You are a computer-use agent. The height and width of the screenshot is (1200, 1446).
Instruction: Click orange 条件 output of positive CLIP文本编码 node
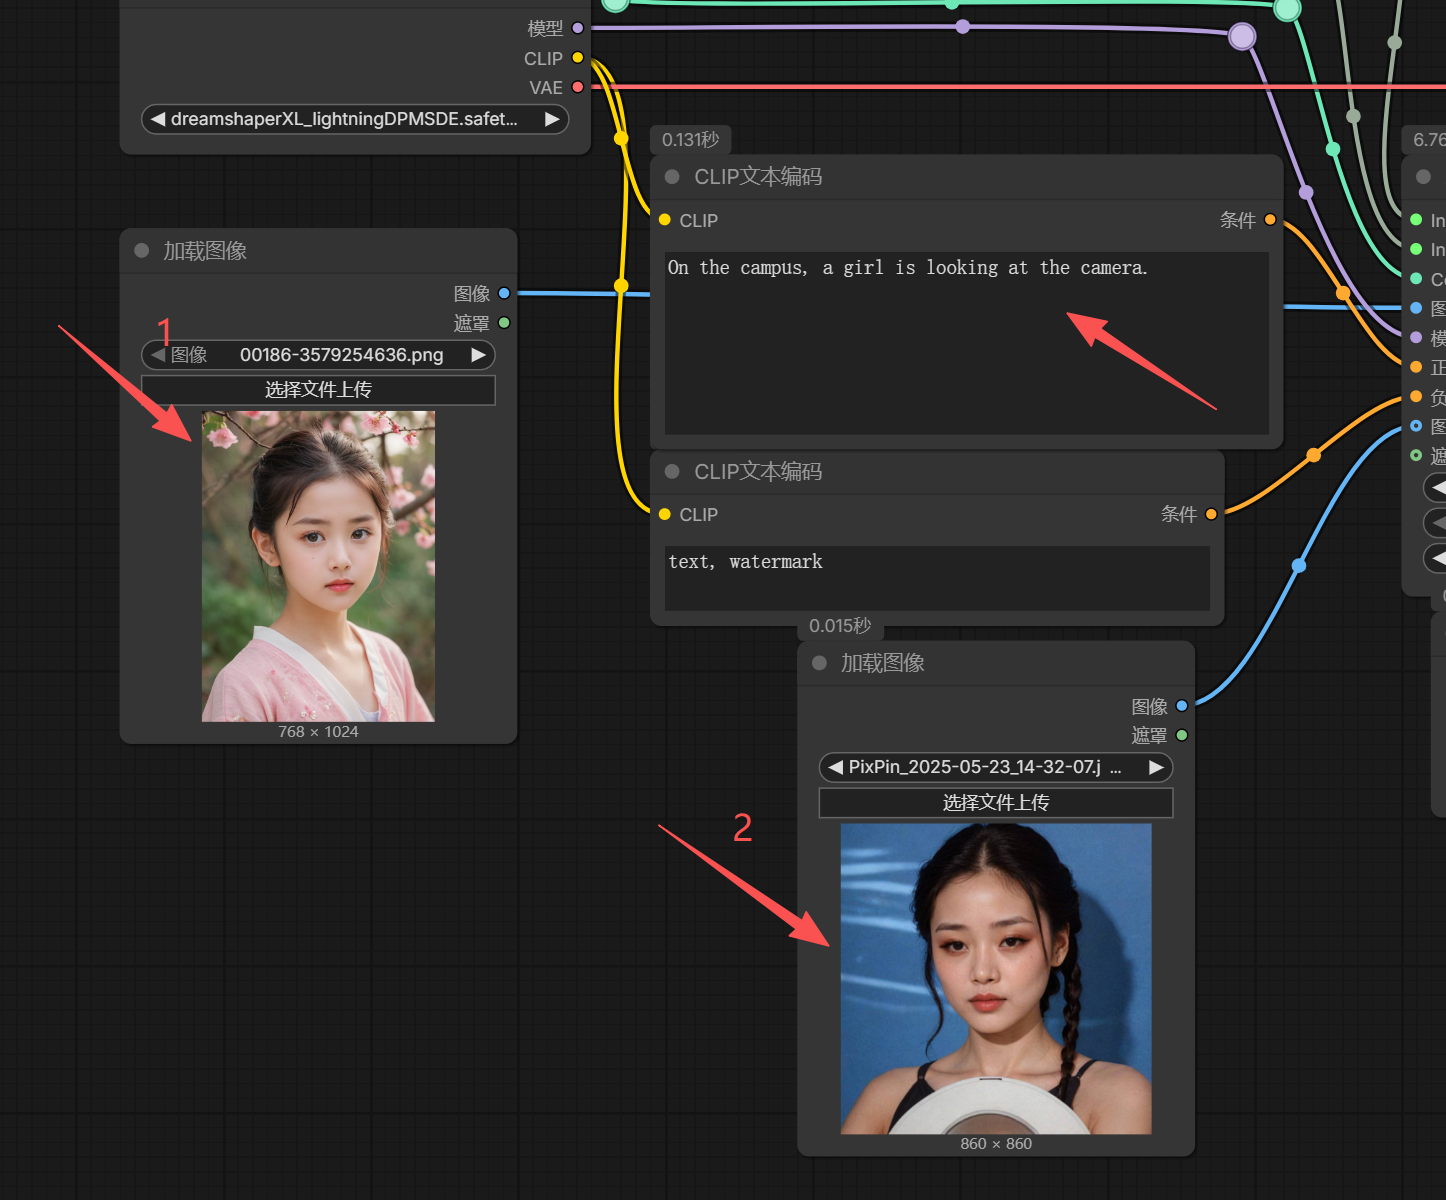click(x=1270, y=219)
